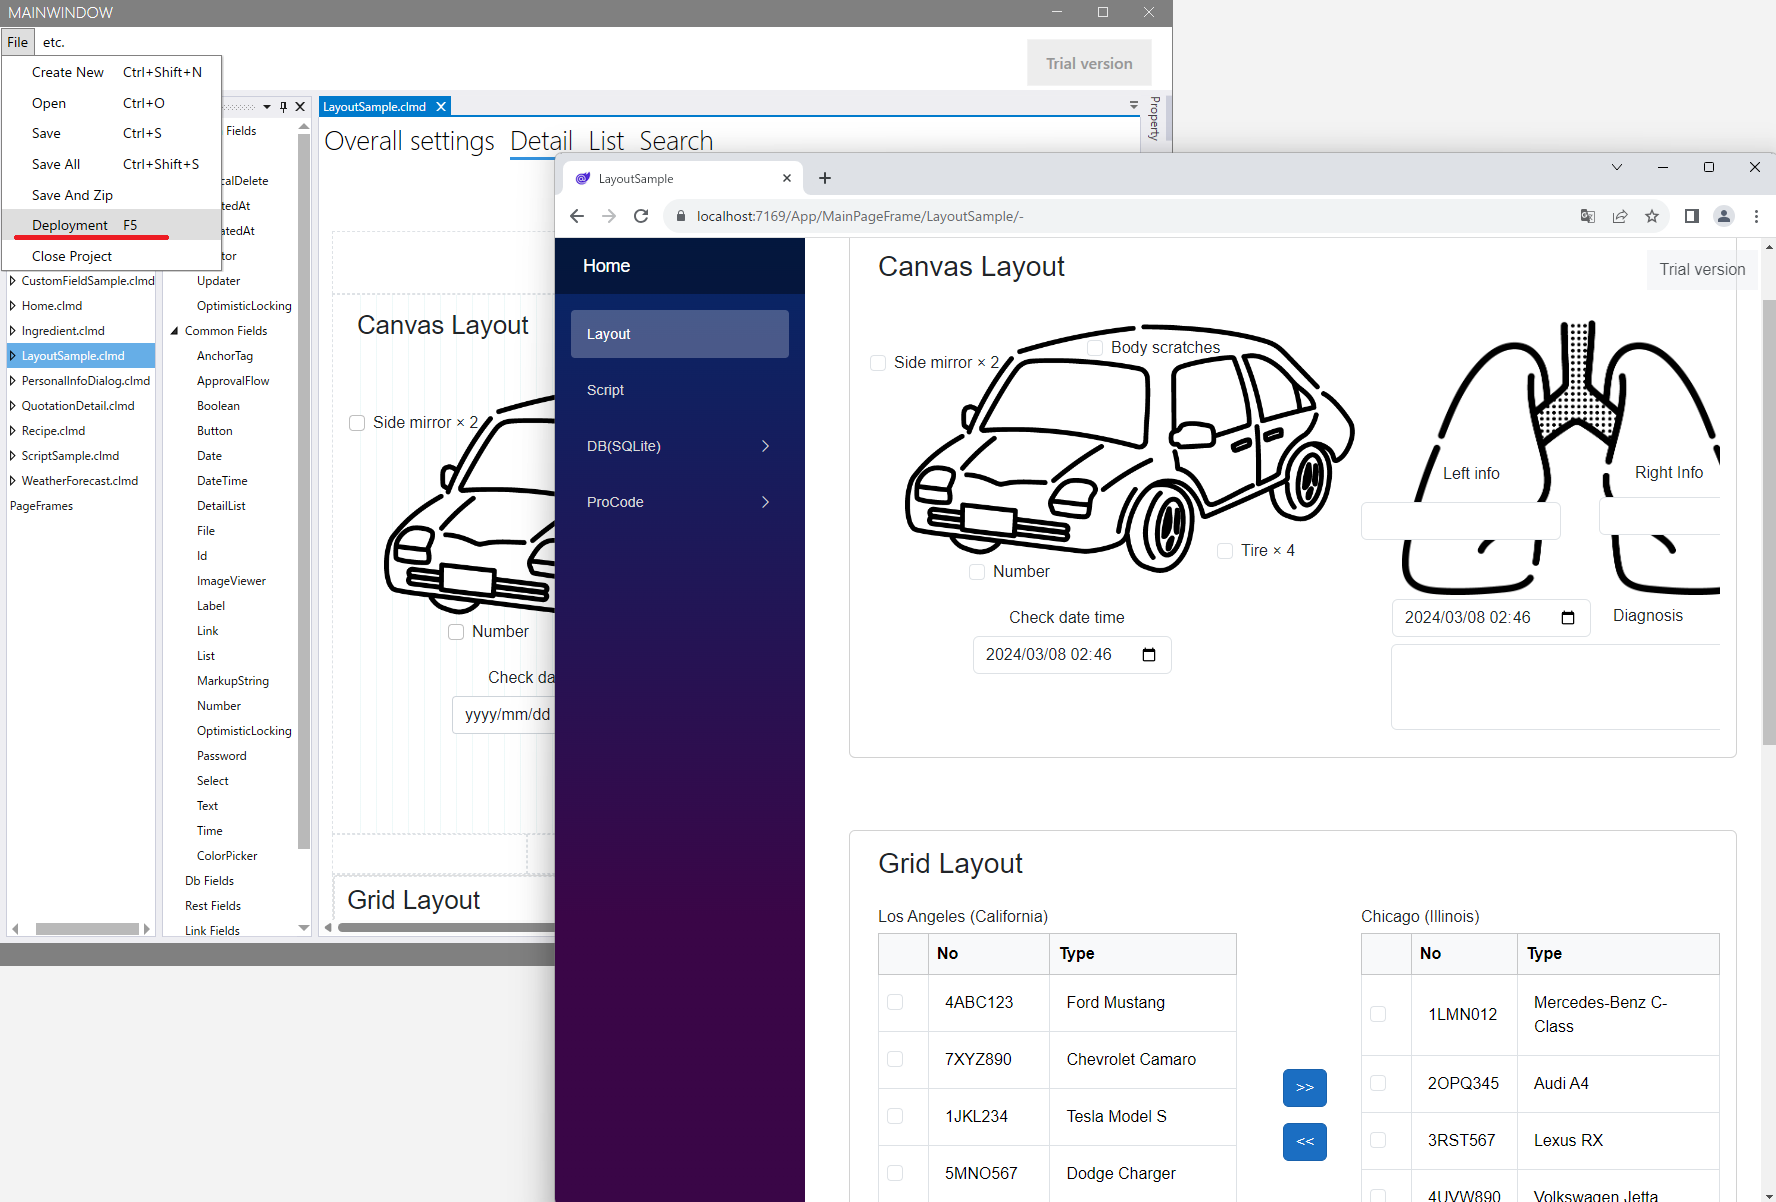Check the Body scratches checkbox
The height and width of the screenshot is (1202, 1776).
1093,347
